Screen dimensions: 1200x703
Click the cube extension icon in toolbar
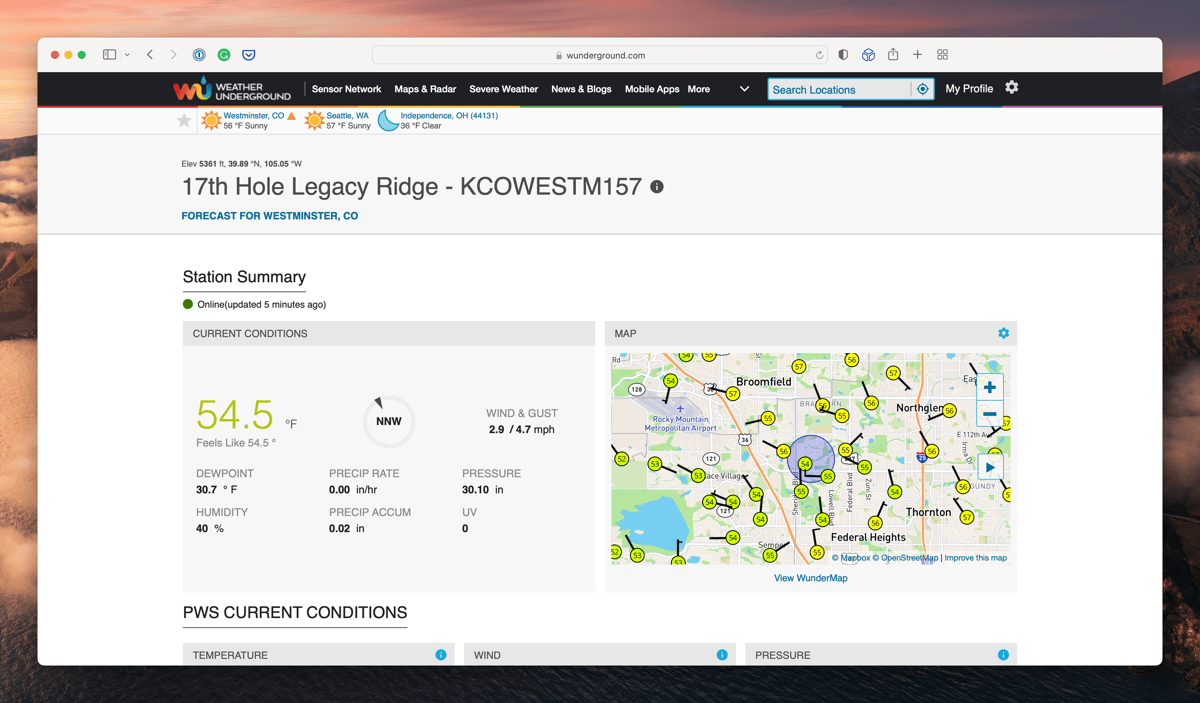[868, 55]
